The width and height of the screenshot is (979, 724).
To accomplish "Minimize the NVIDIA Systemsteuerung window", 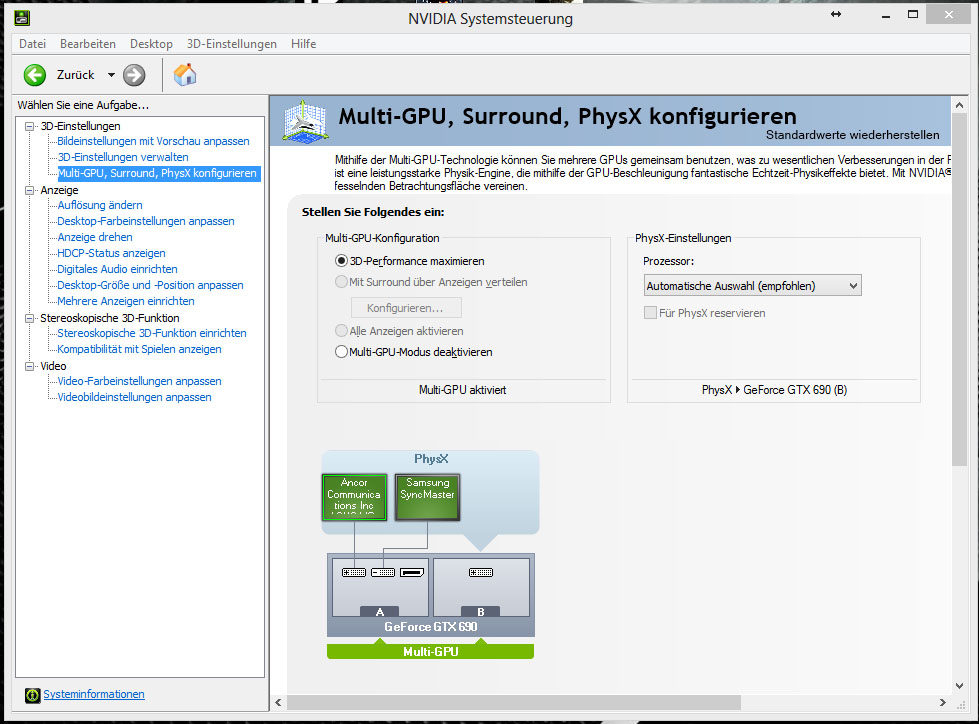I will coord(885,15).
